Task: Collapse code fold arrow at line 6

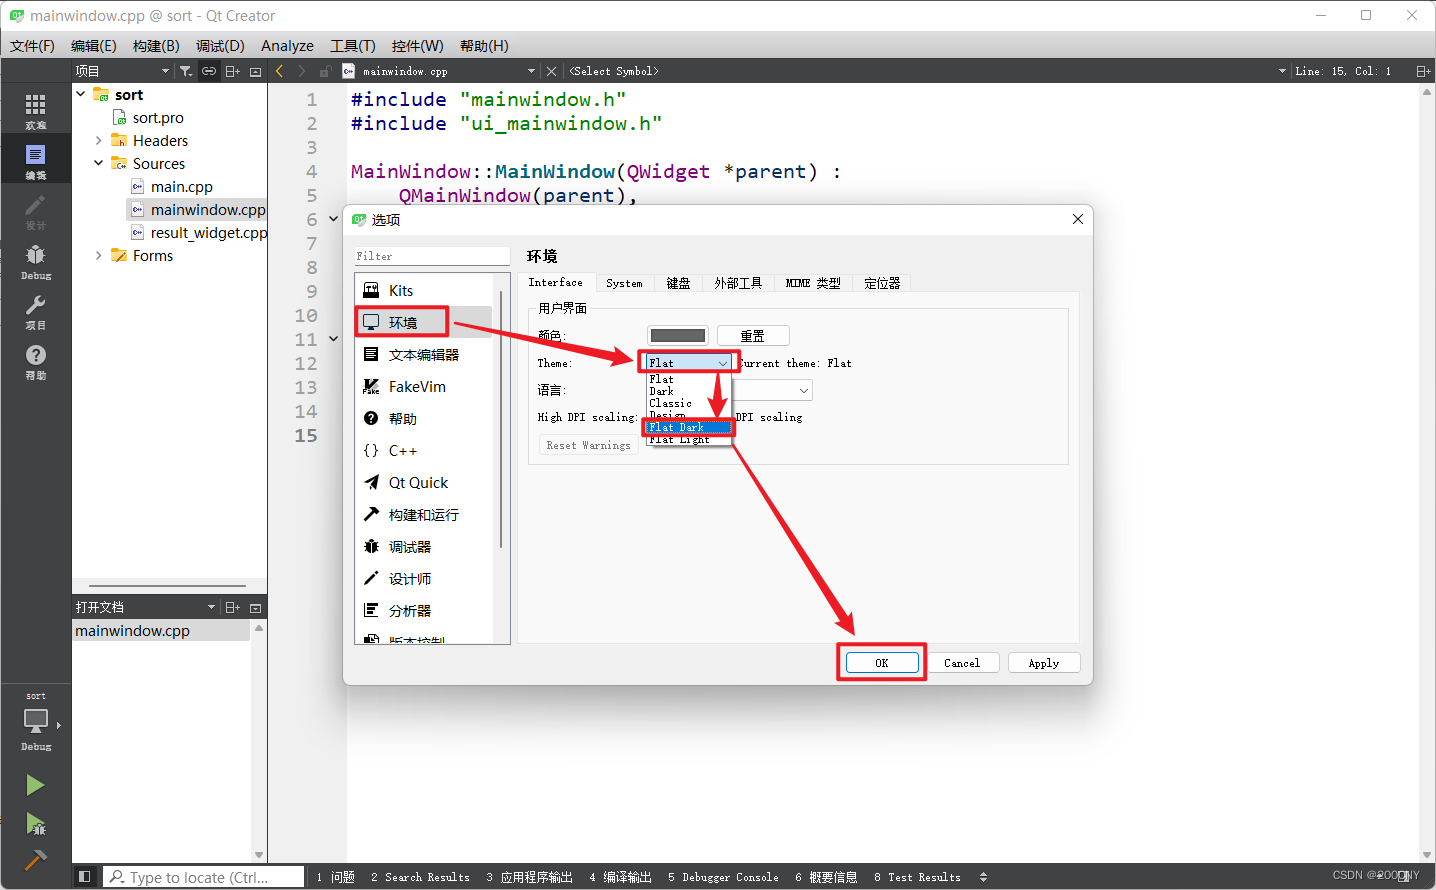Action: pyautogui.click(x=333, y=219)
